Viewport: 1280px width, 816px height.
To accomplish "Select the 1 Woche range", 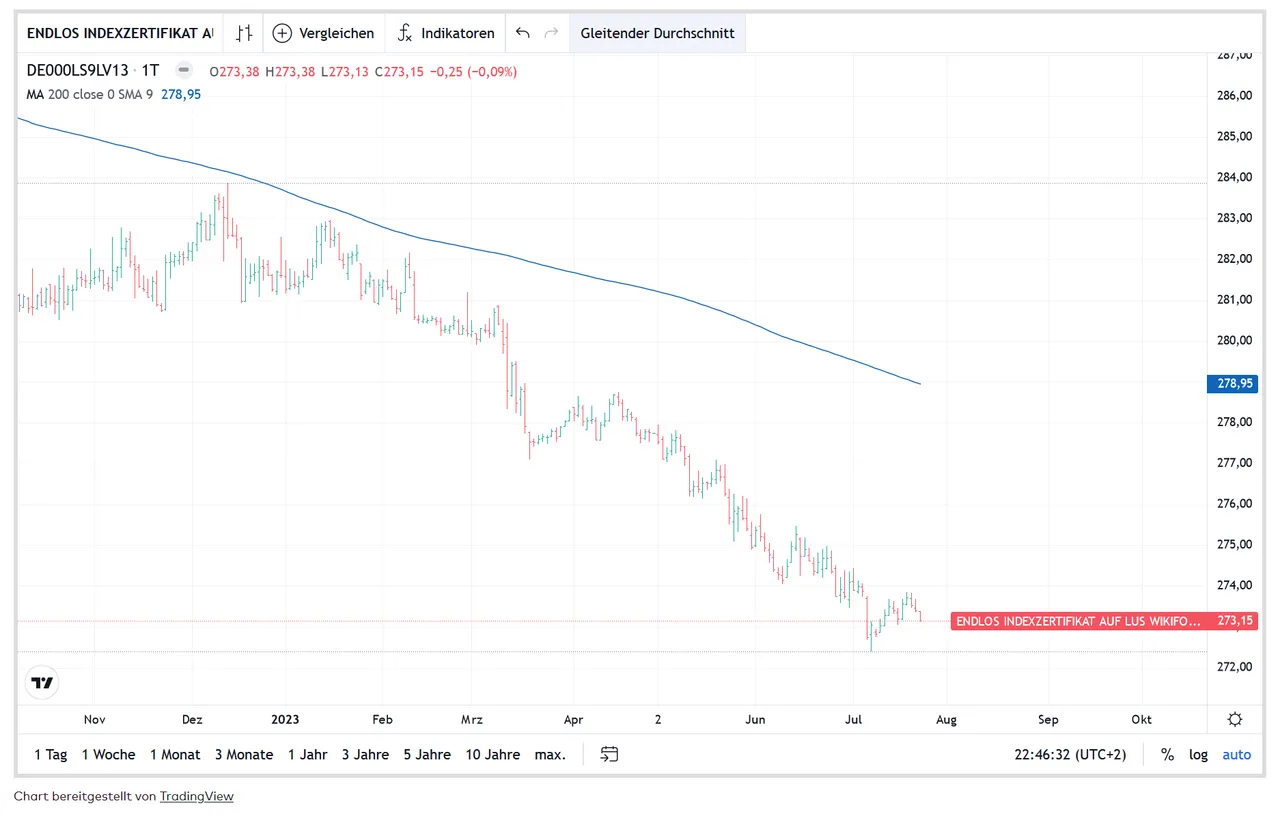I will click(108, 755).
